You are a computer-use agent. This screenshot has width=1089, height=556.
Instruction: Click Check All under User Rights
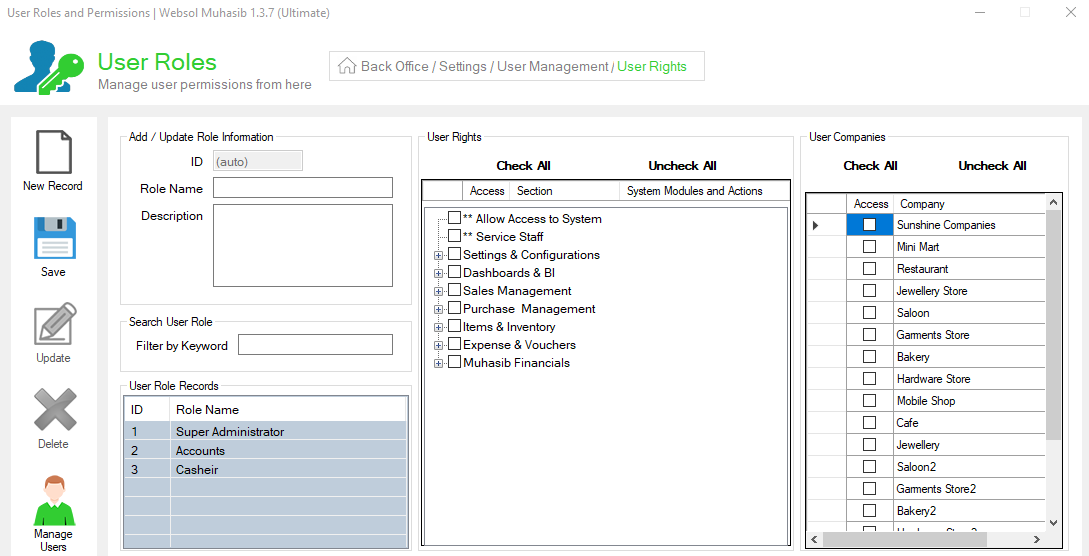click(524, 166)
